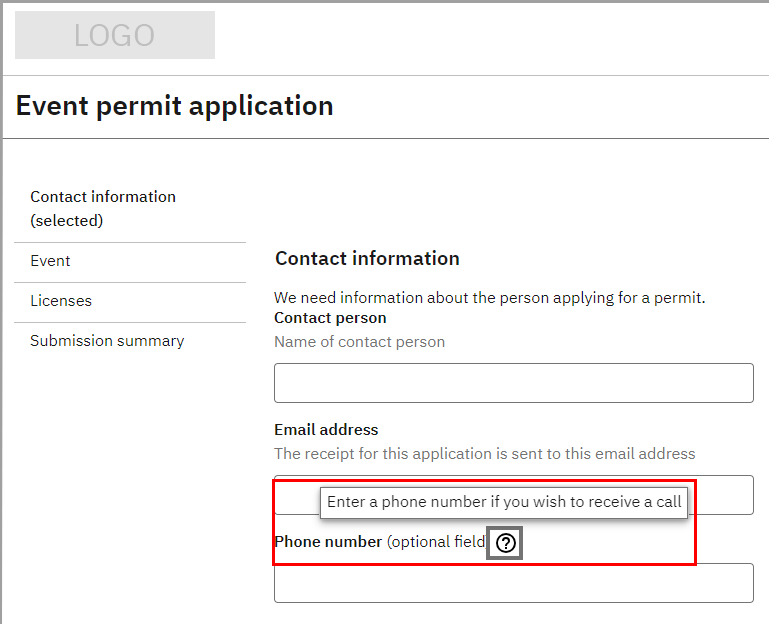Click the Email address field label

pyautogui.click(x=326, y=430)
